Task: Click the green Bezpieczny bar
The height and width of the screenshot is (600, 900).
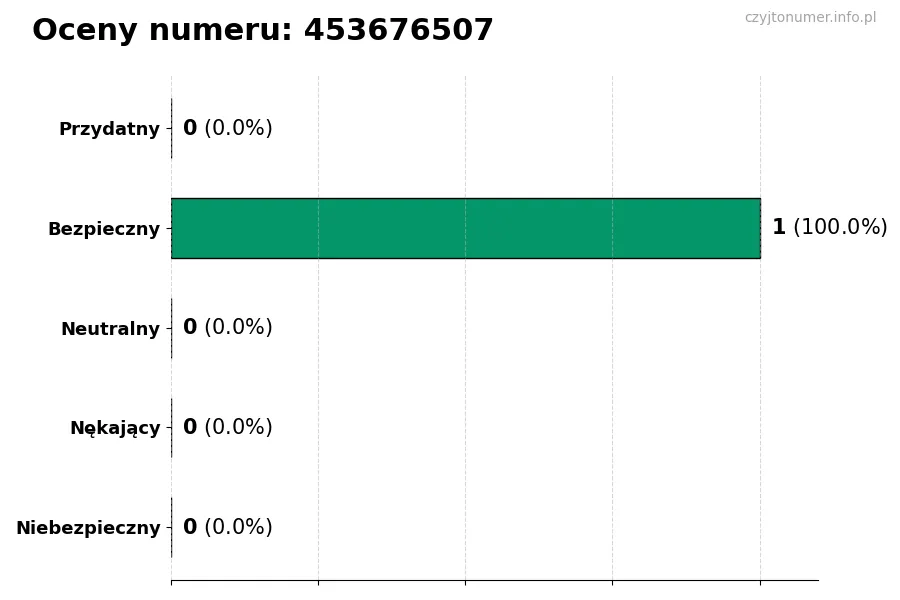Action: [465, 228]
